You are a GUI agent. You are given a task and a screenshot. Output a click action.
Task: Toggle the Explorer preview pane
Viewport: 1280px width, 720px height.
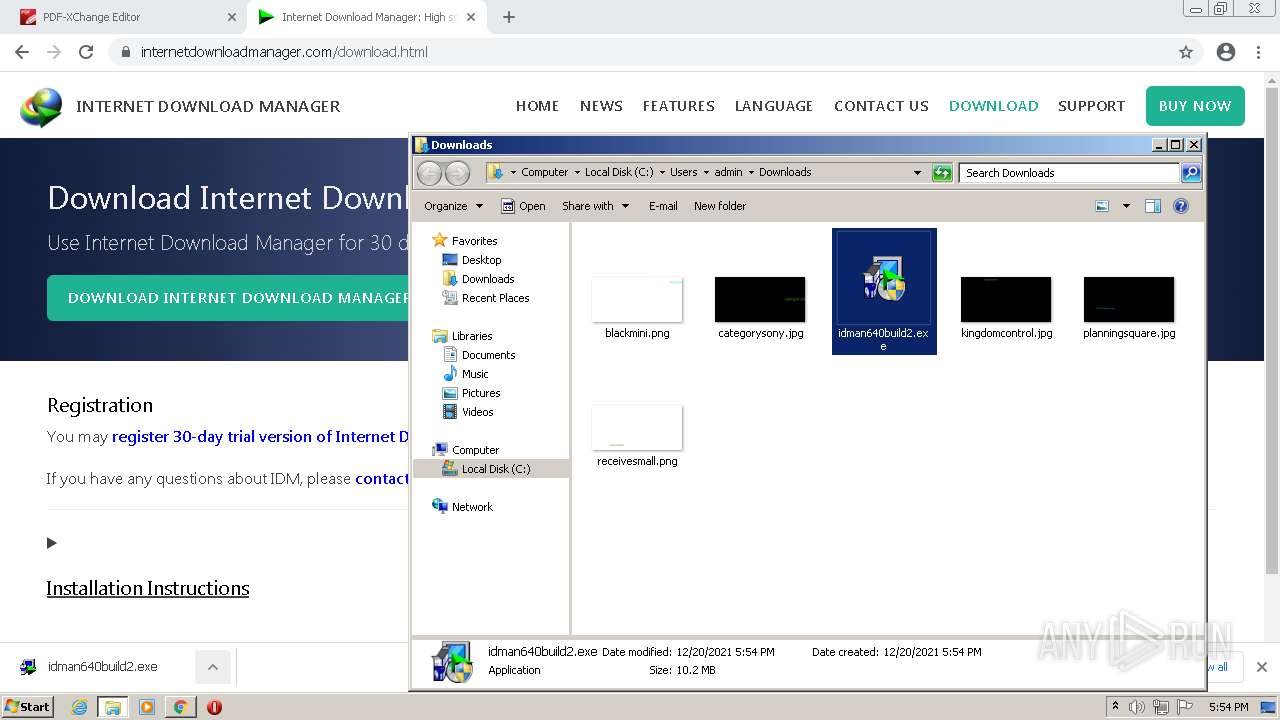click(1153, 206)
